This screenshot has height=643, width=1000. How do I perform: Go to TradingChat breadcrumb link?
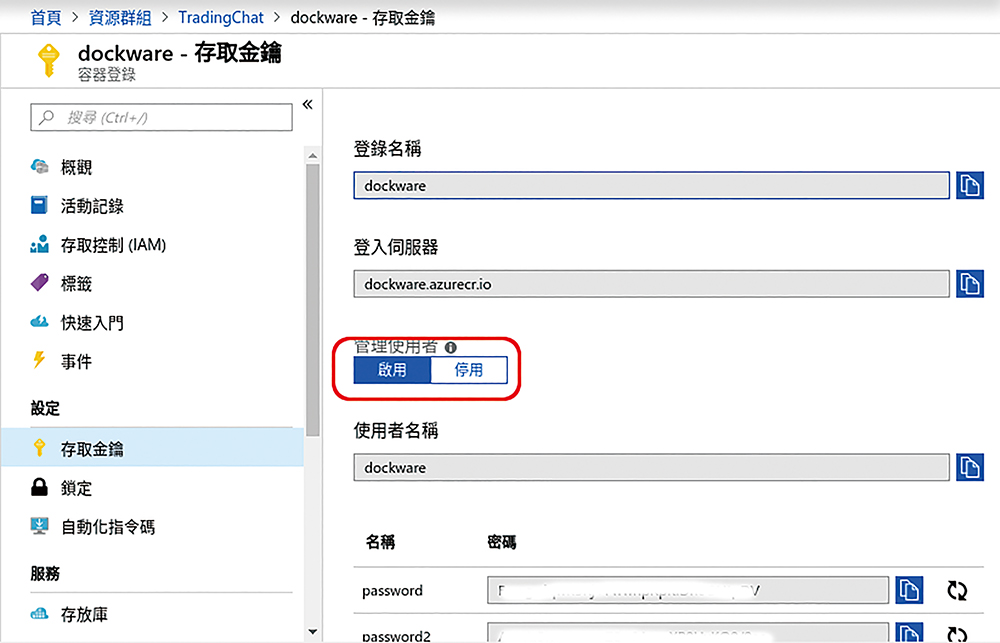pos(221,17)
